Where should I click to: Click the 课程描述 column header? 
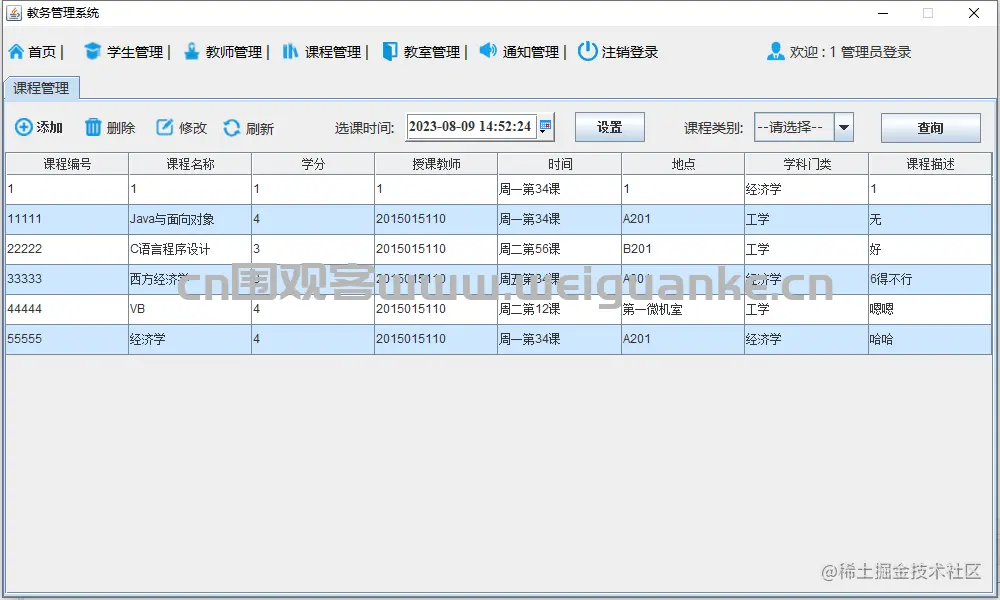pyautogui.click(x=930, y=164)
